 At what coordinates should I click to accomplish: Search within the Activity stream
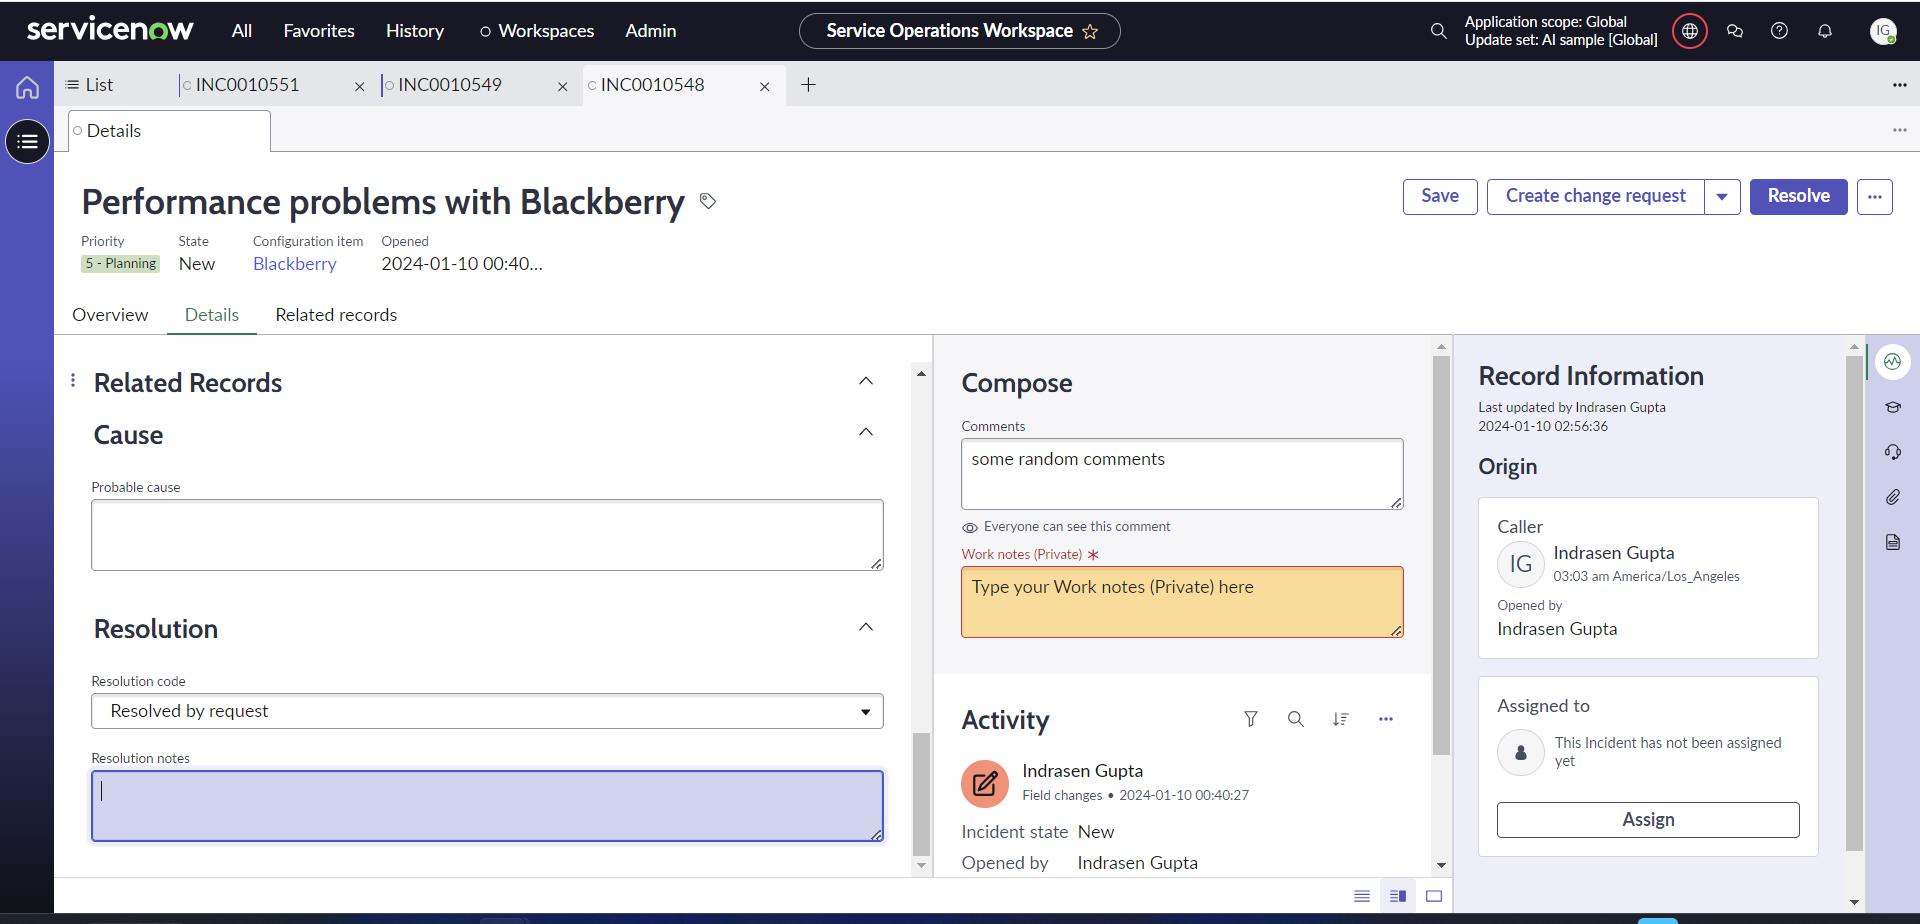click(x=1295, y=719)
